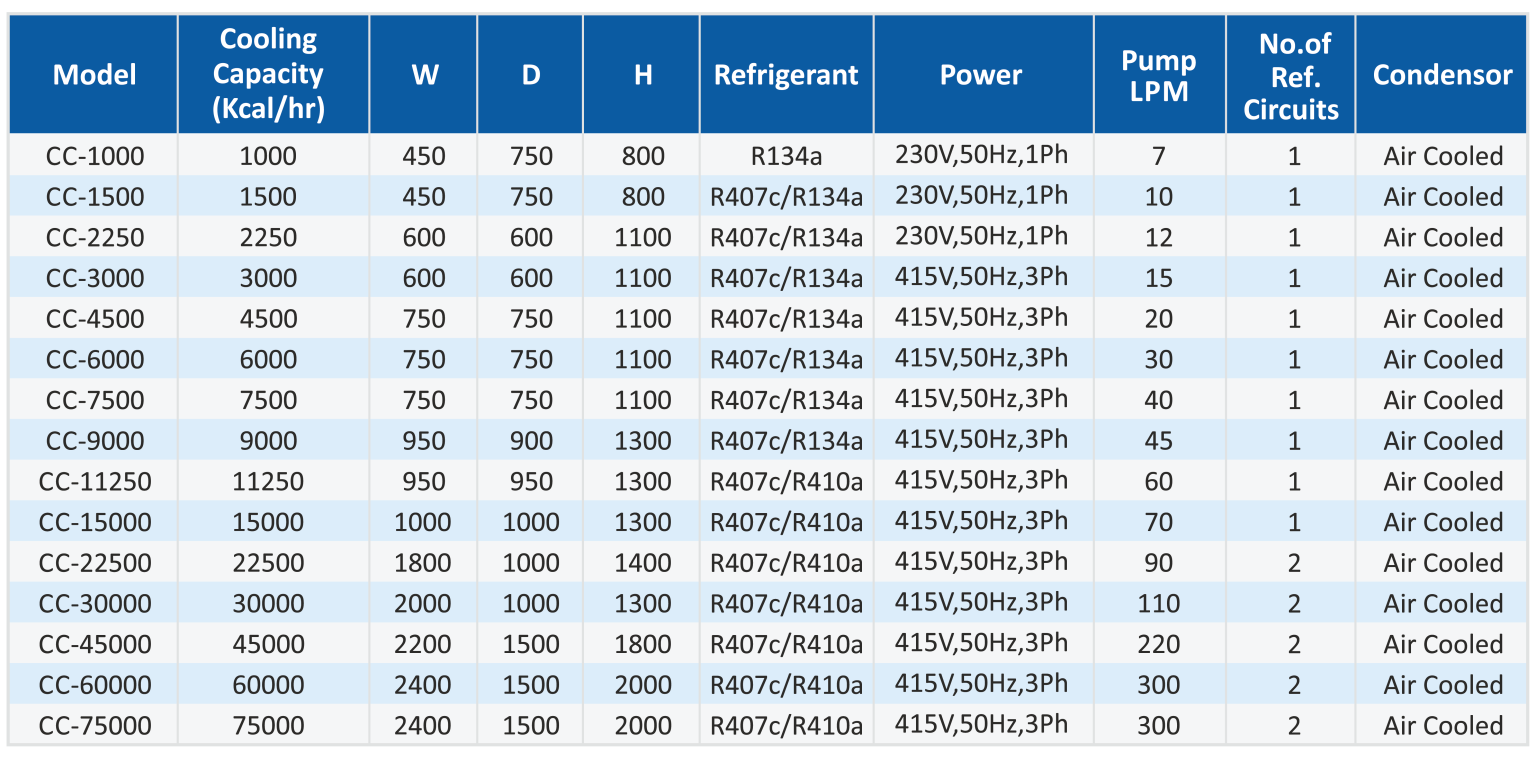Select the height value 1400
This screenshot has height=759, width=1536.
coord(643,563)
